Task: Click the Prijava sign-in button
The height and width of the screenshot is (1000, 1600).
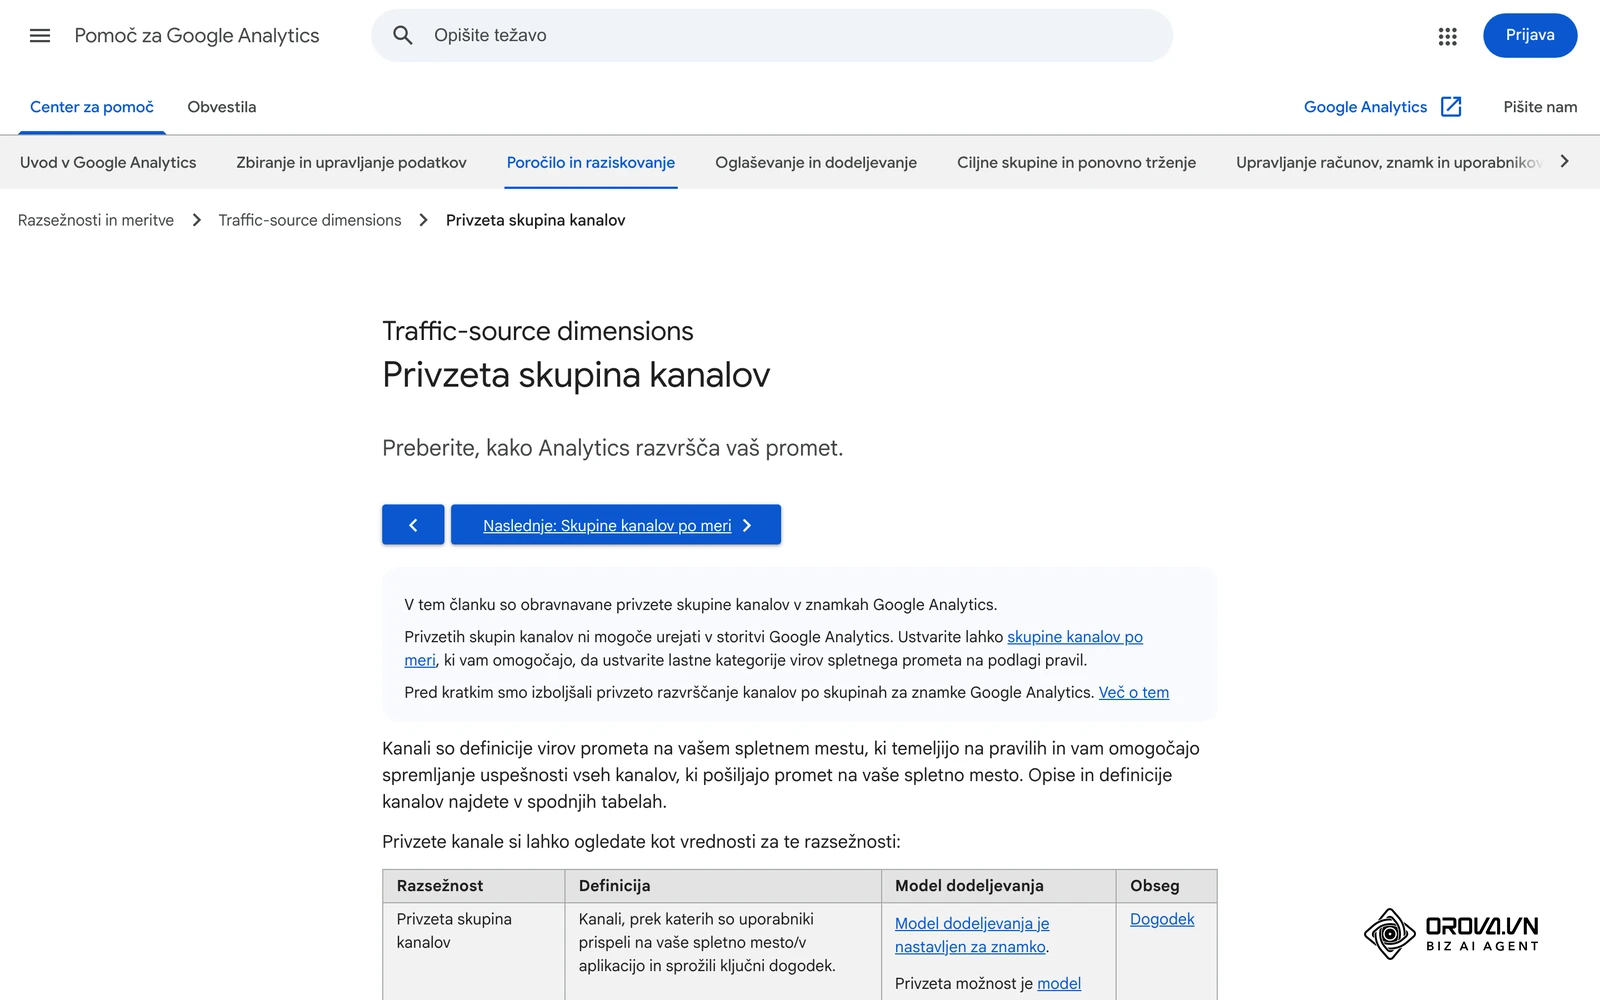Action: pyautogui.click(x=1530, y=36)
